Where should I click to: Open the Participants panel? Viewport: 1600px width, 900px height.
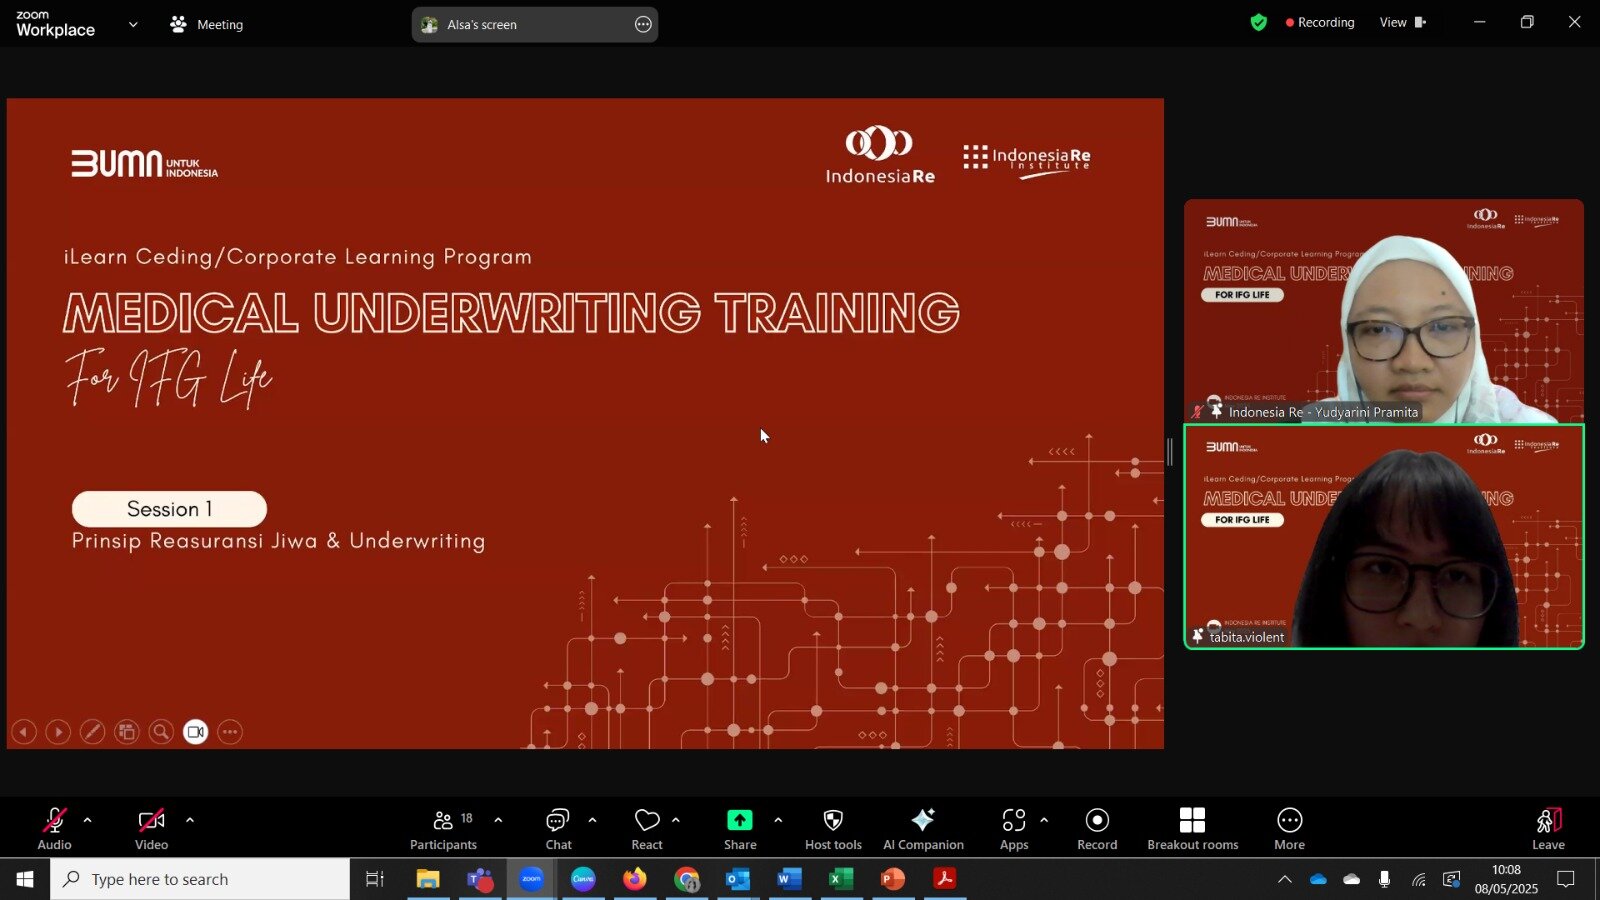443,829
